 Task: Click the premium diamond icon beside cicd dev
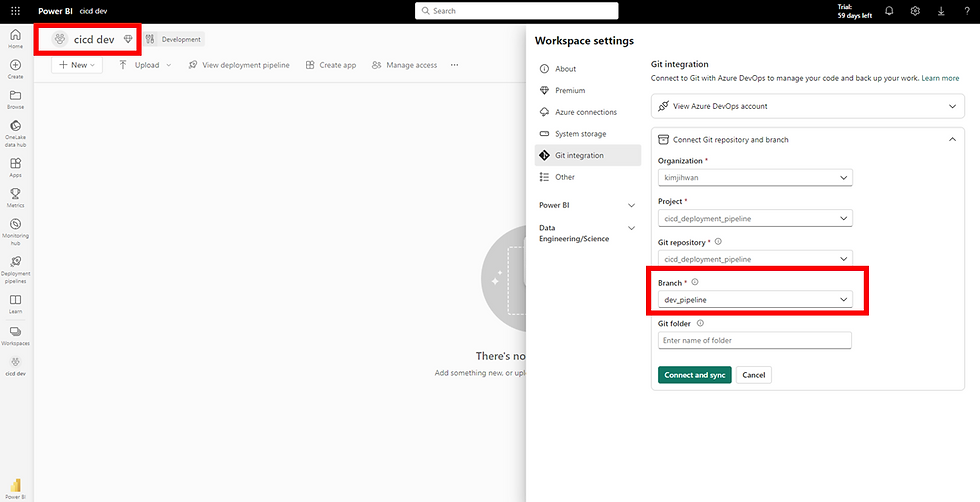point(128,39)
